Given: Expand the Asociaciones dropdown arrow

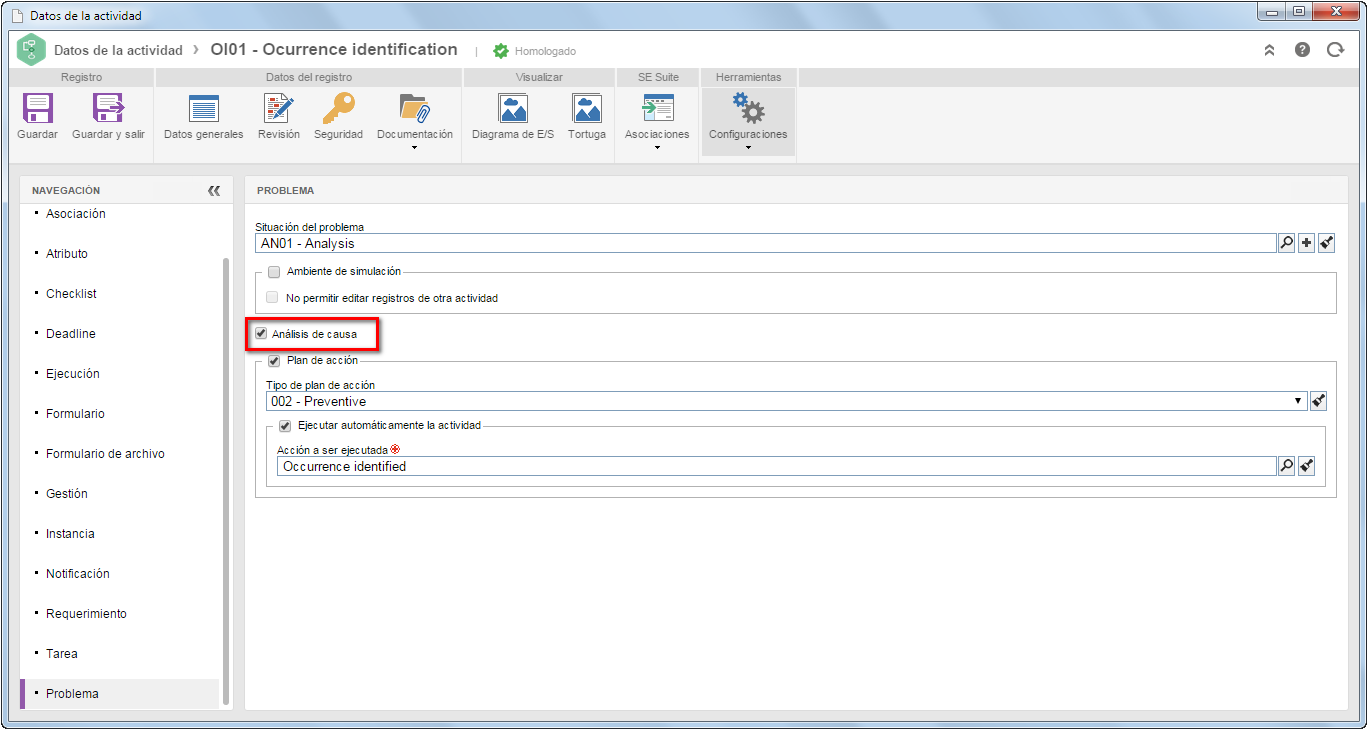Looking at the screenshot, I should (x=657, y=148).
